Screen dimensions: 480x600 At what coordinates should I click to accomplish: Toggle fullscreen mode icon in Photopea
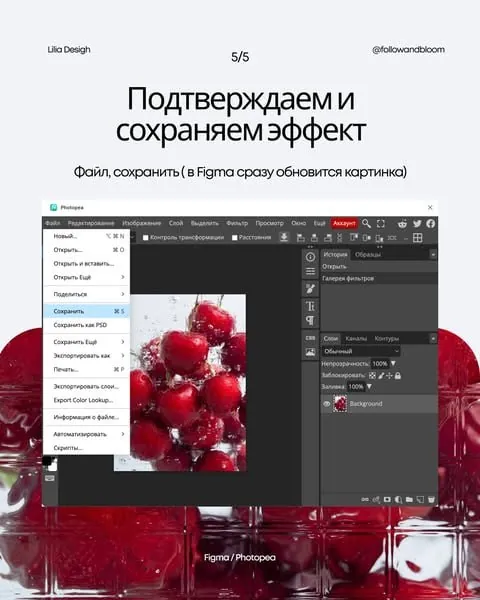(x=380, y=223)
